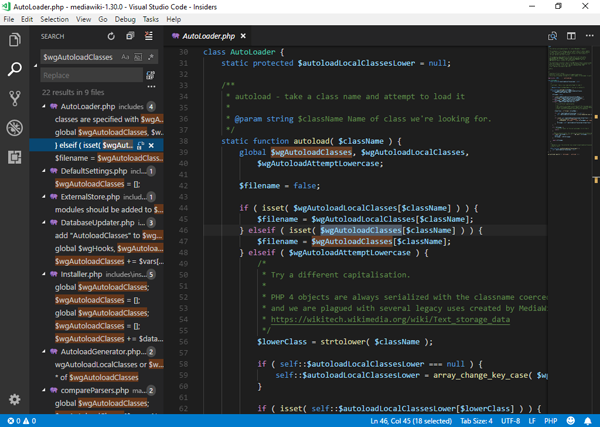
Task: Toggle Match Case search option
Action: click(126, 58)
